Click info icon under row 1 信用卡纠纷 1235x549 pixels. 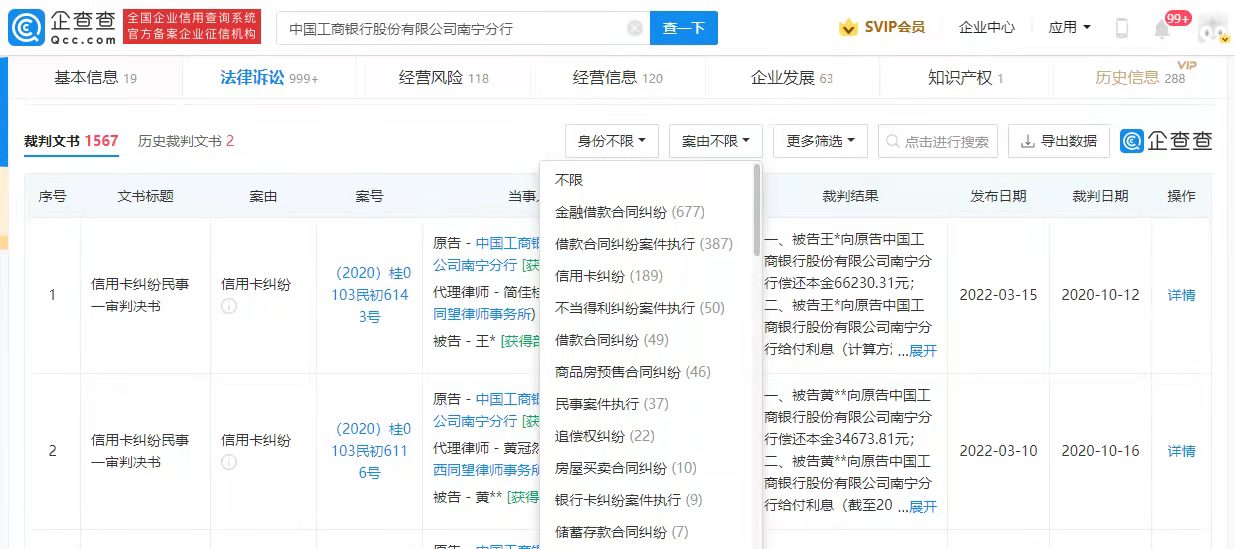pyautogui.click(x=228, y=306)
